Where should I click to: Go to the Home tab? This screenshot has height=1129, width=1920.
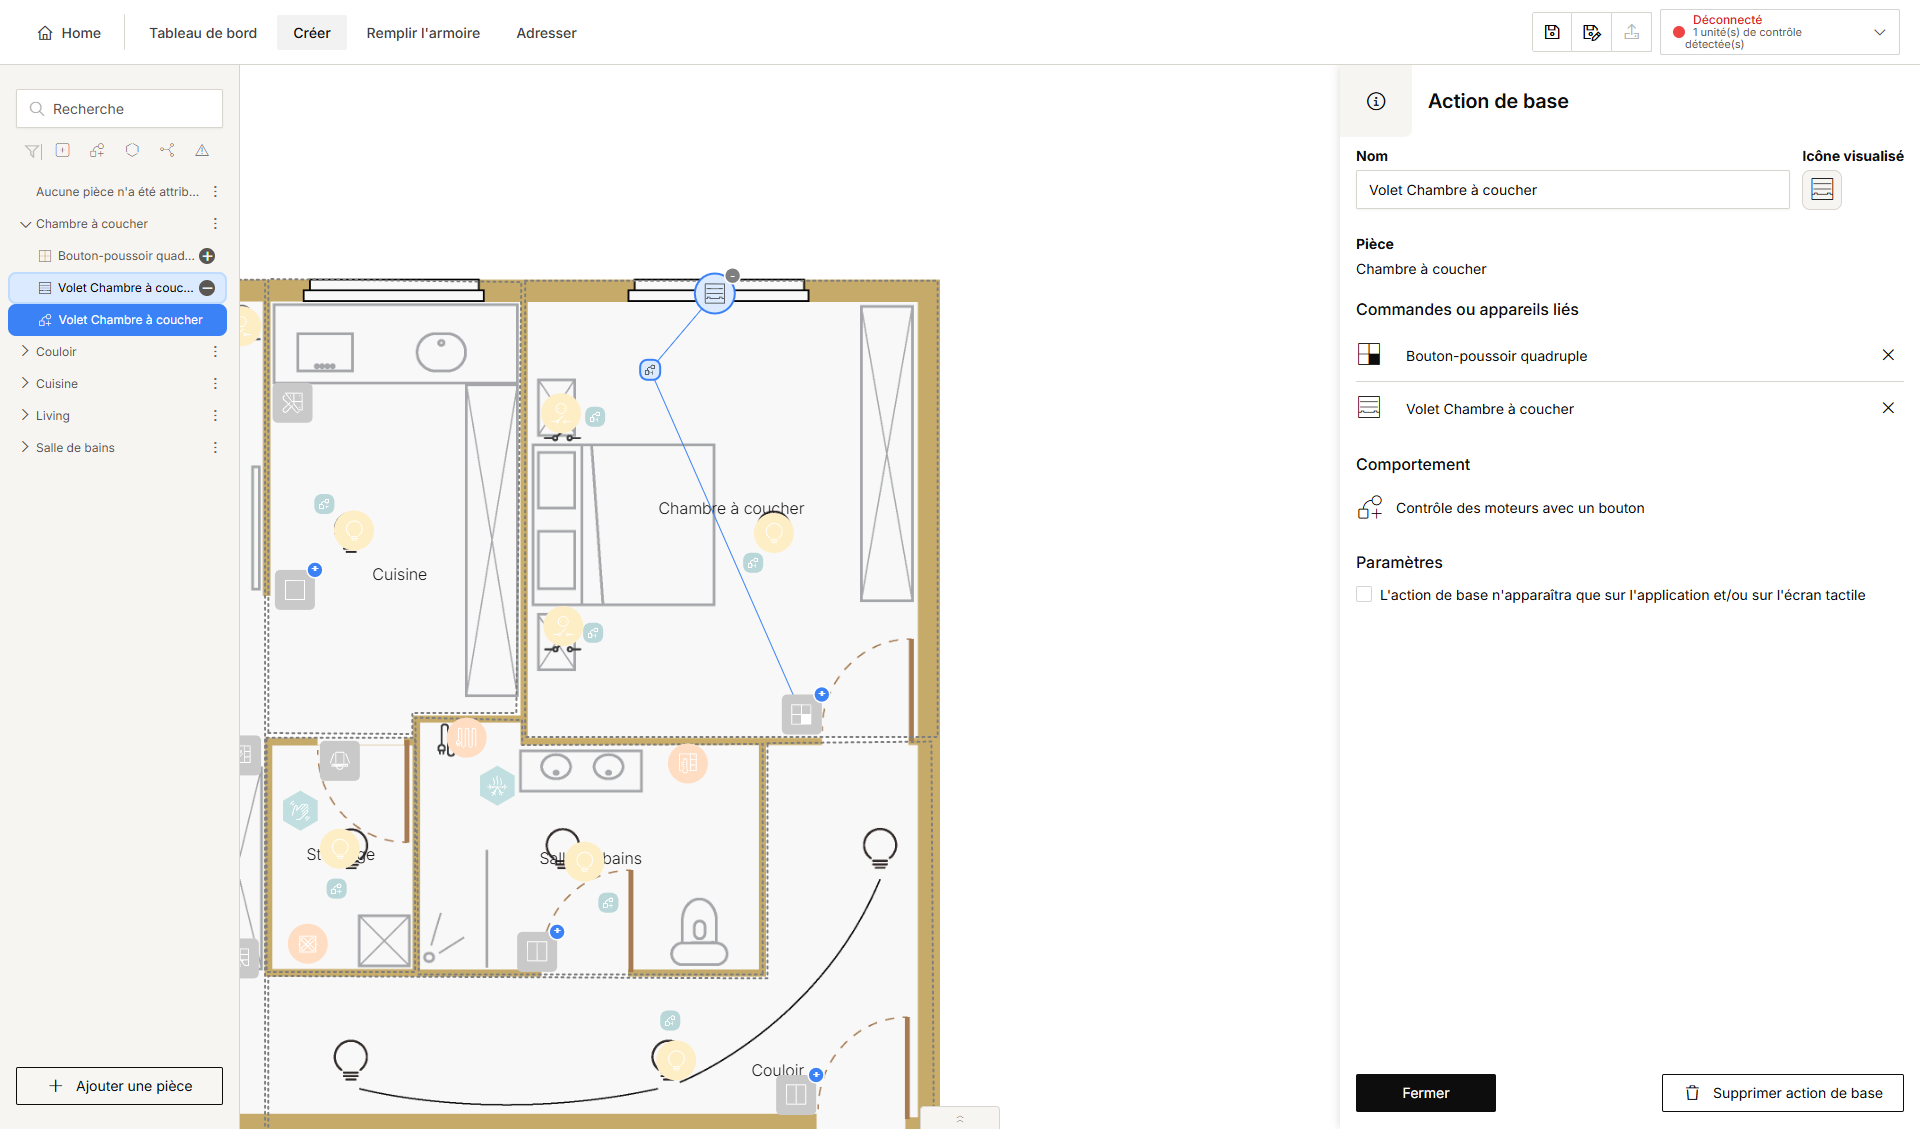pyautogui.click(x=69, y=33)
